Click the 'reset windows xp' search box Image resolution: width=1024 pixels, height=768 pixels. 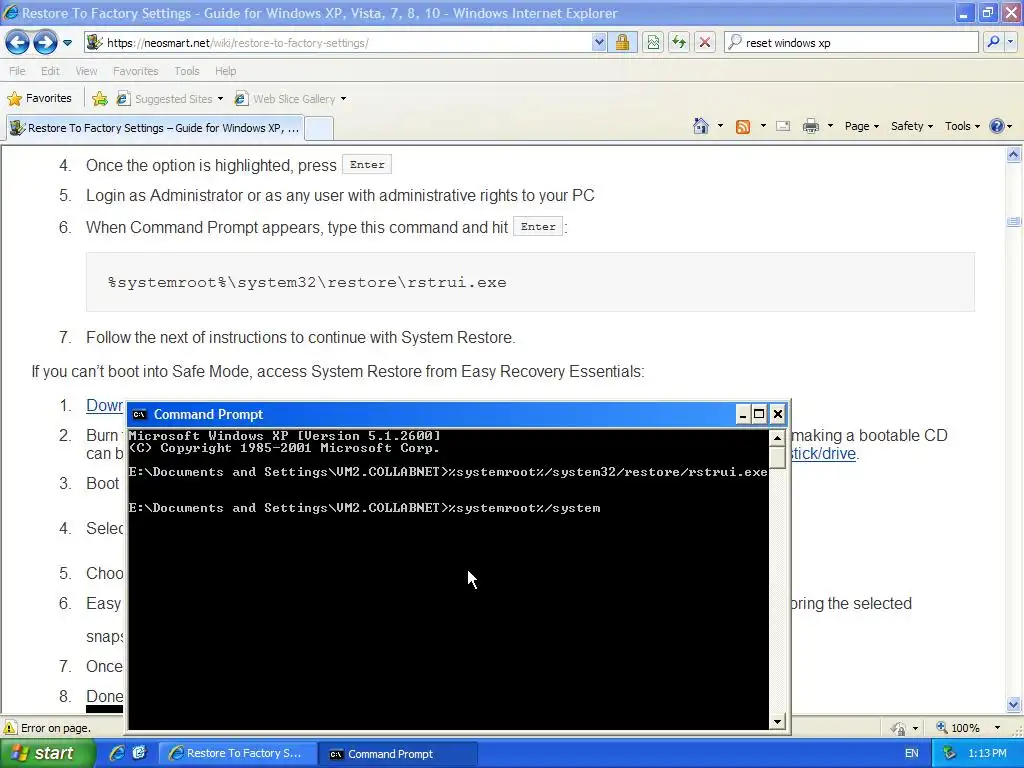tap(852, 43)
